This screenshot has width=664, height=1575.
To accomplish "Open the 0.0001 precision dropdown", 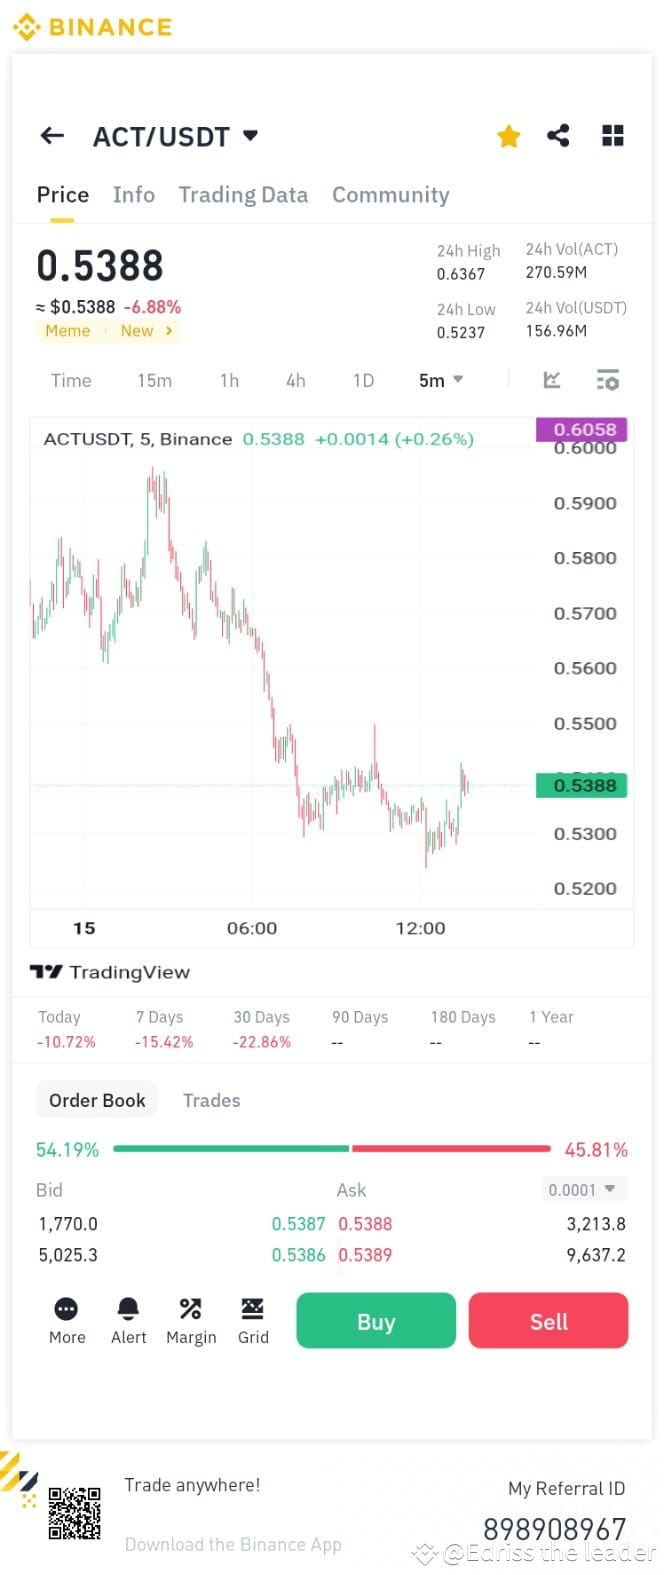I will 584,1189.
